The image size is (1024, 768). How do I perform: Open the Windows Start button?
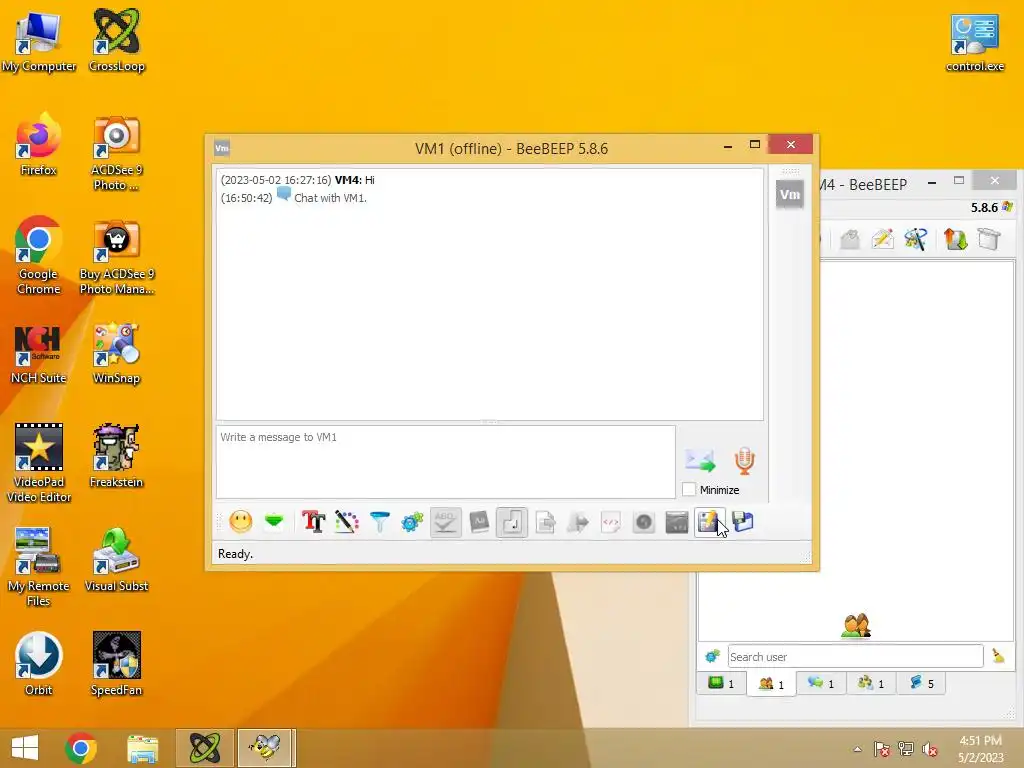(x=25, y=748)
